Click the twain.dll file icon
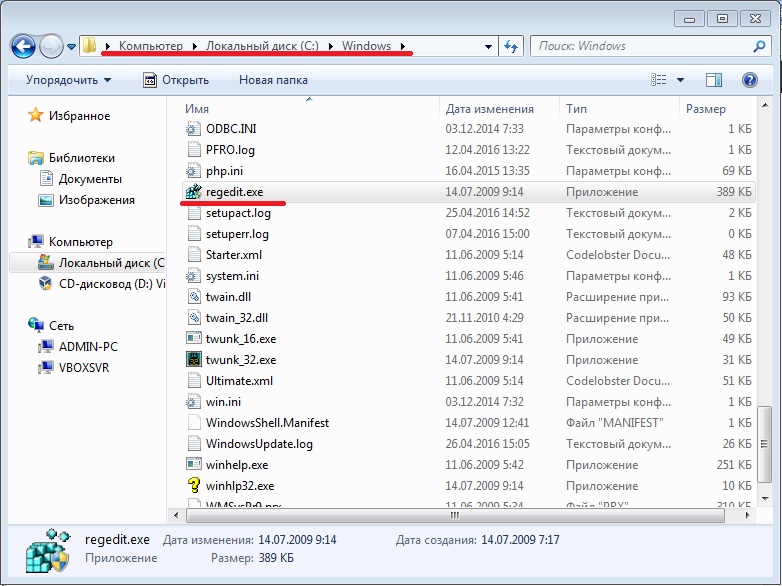 (x=194, y=297)
